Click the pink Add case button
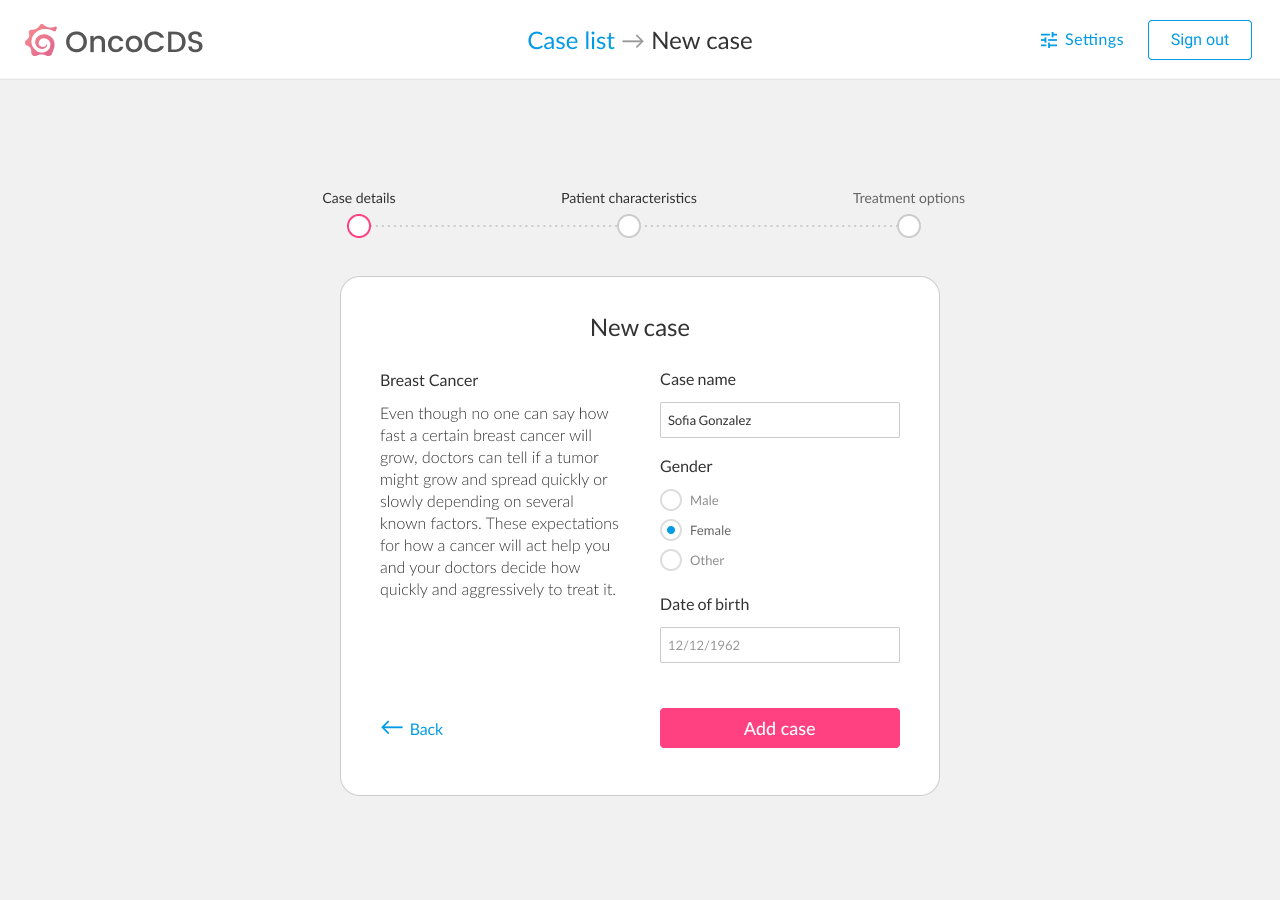 780,728
